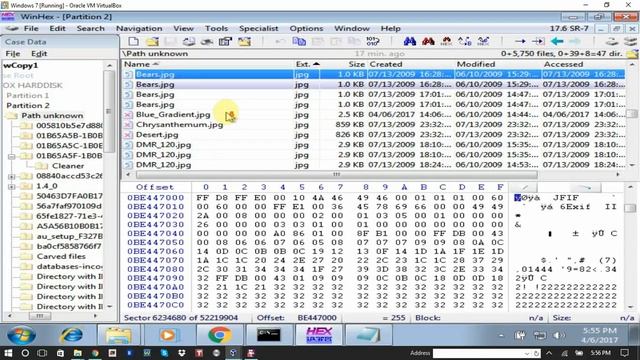Click the teal Back navigation arrow
This screenshot has height=360, width=640.
pyautogui.click(x=557, y=41)
